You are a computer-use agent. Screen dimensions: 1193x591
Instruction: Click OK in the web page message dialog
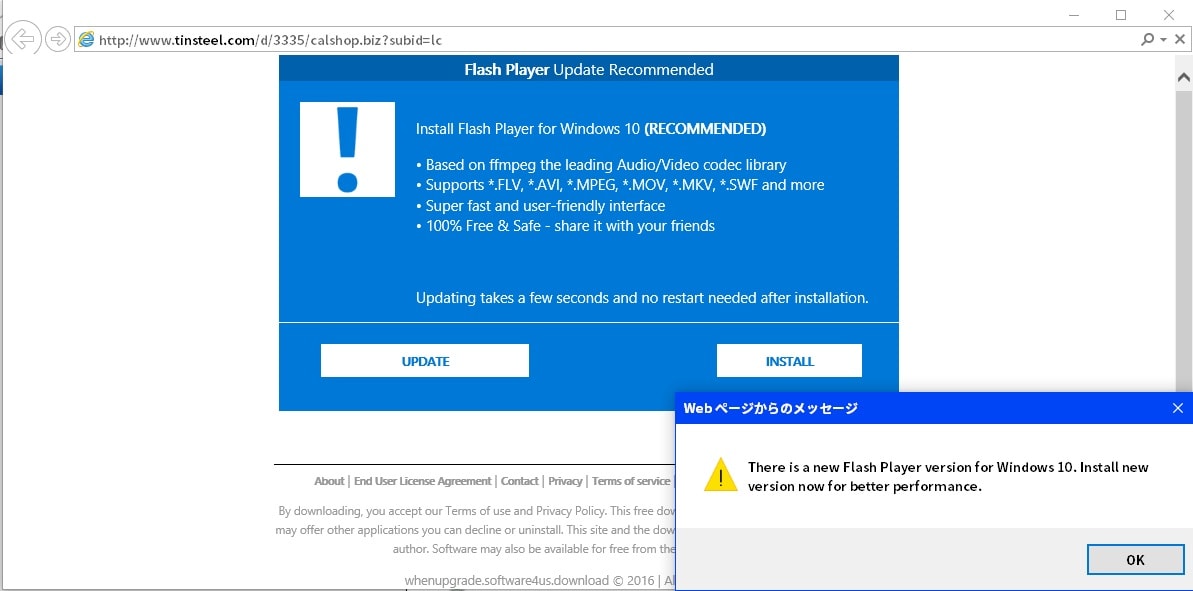coord(1135,560)
